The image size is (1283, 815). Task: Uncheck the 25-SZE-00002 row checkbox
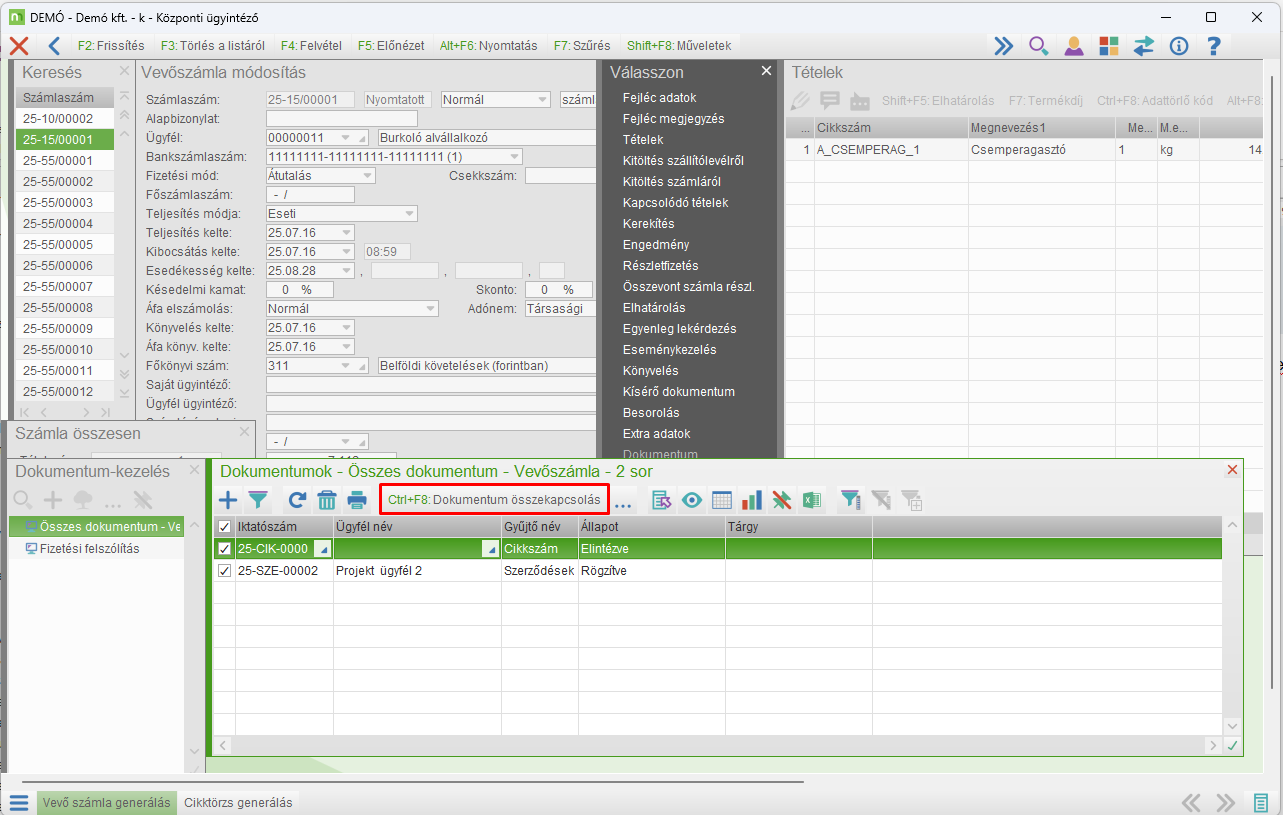point(224,571)
